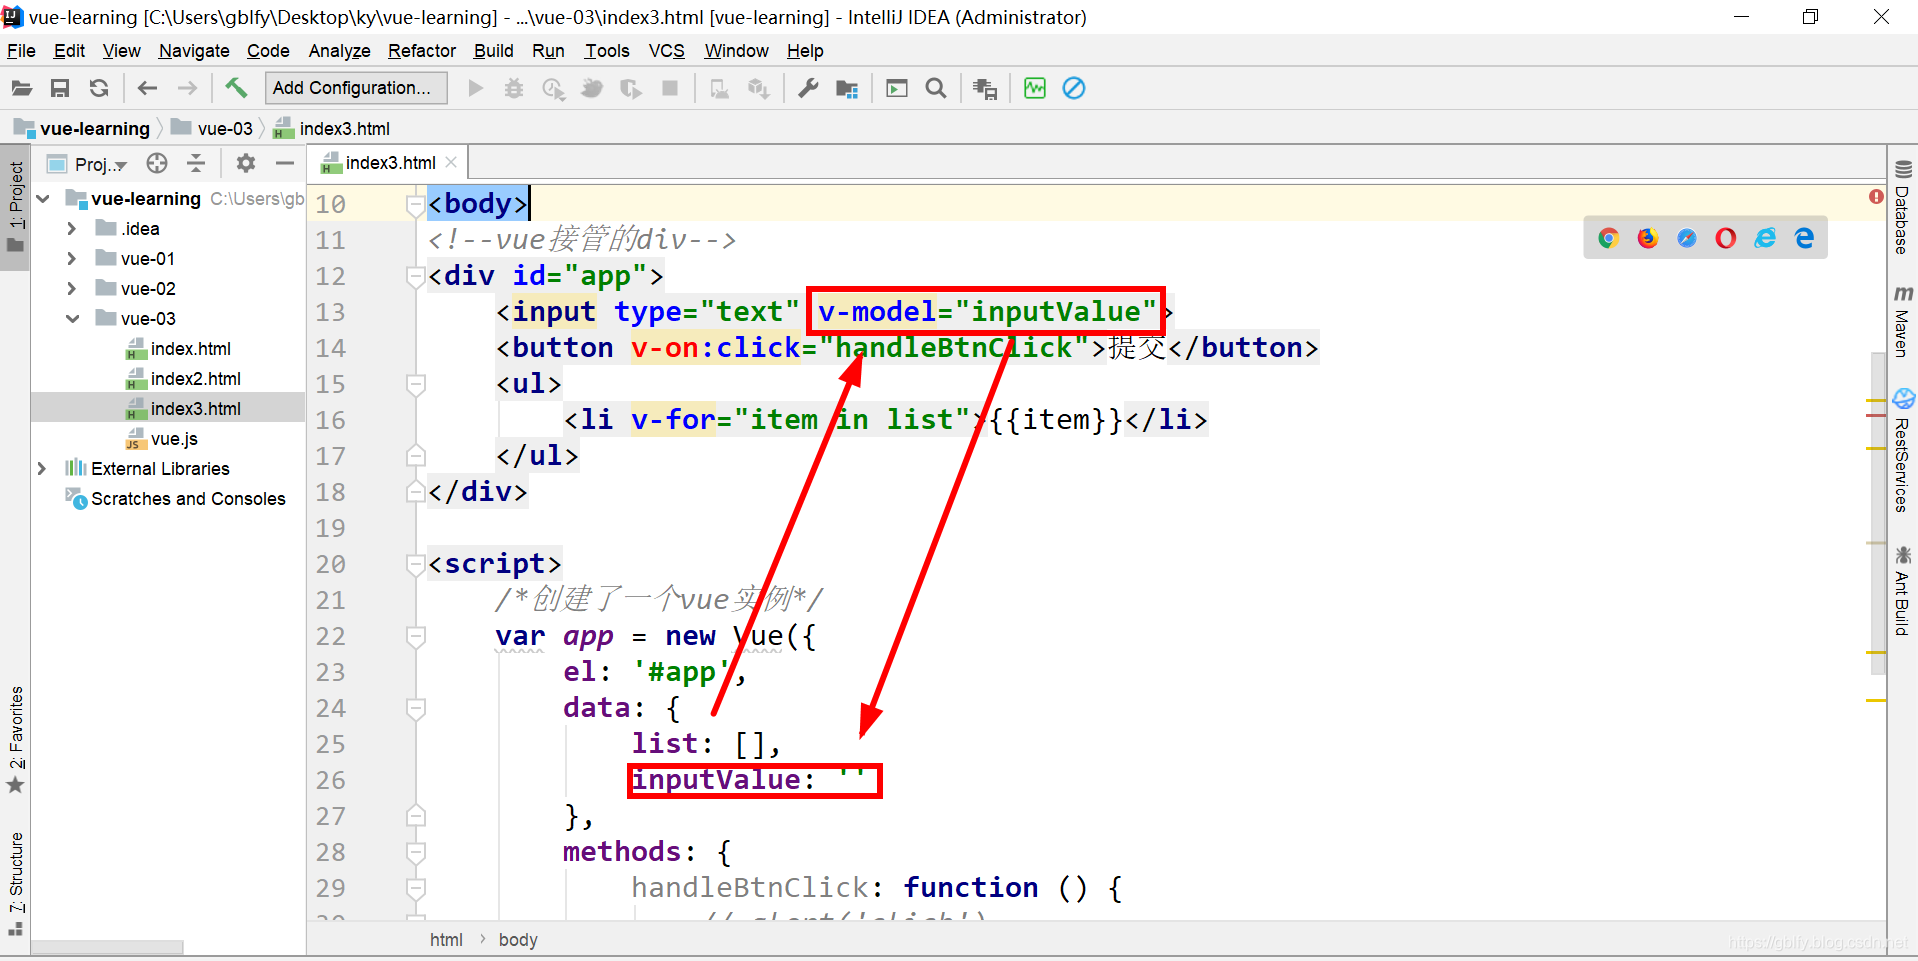Open preview in Firefox browser icon
1918x961 pixels.
(1647, 238)
